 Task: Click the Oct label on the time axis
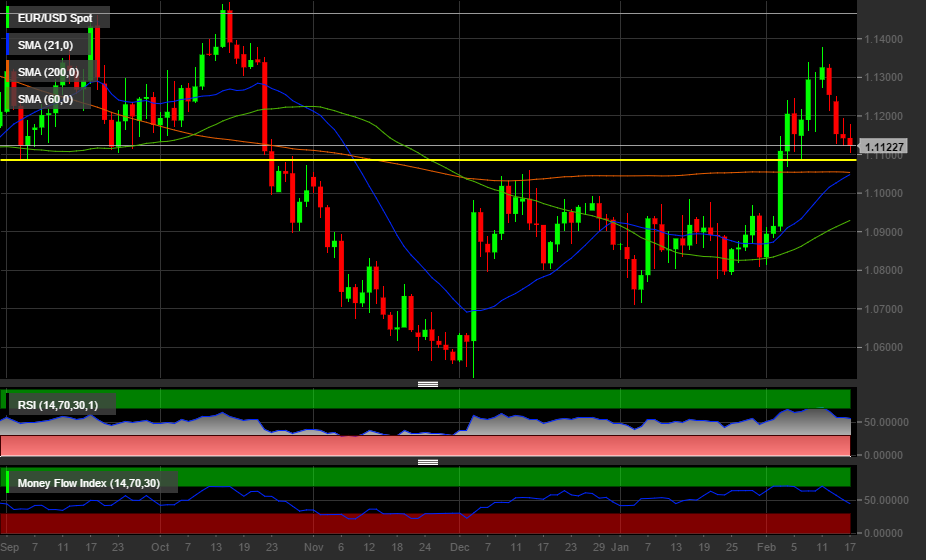[x=160, y=548]
